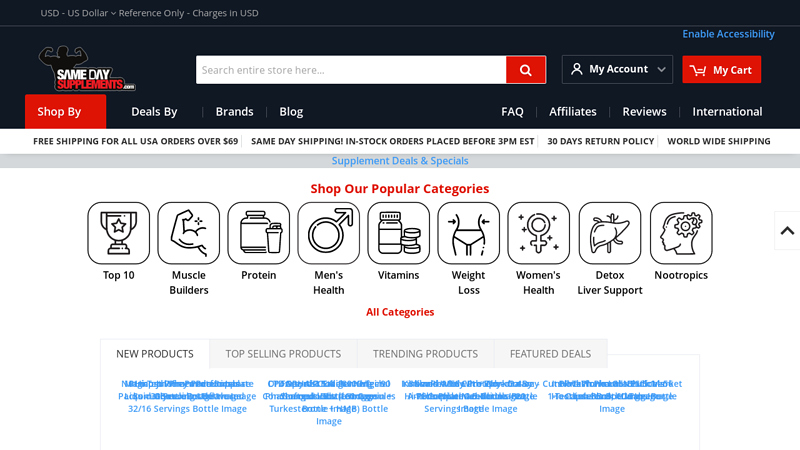Expand the USD - US Dollar currency selector
The width and height of the screenshot is (800, 450).
78,13
